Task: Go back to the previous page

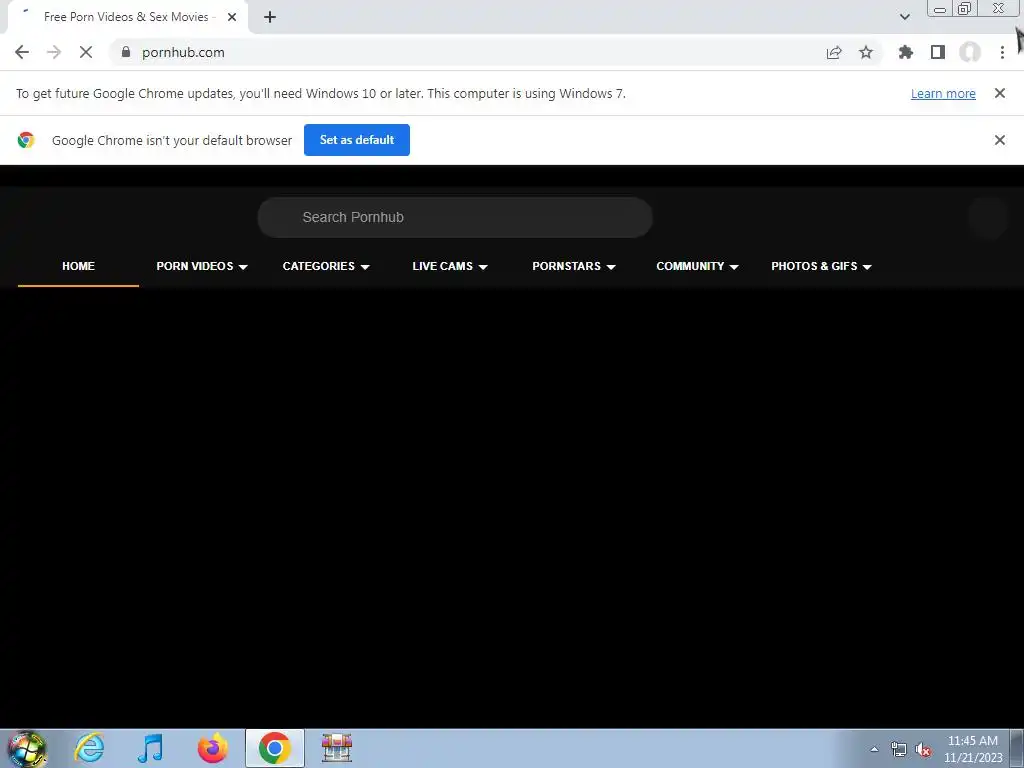Action: [22, 52]
